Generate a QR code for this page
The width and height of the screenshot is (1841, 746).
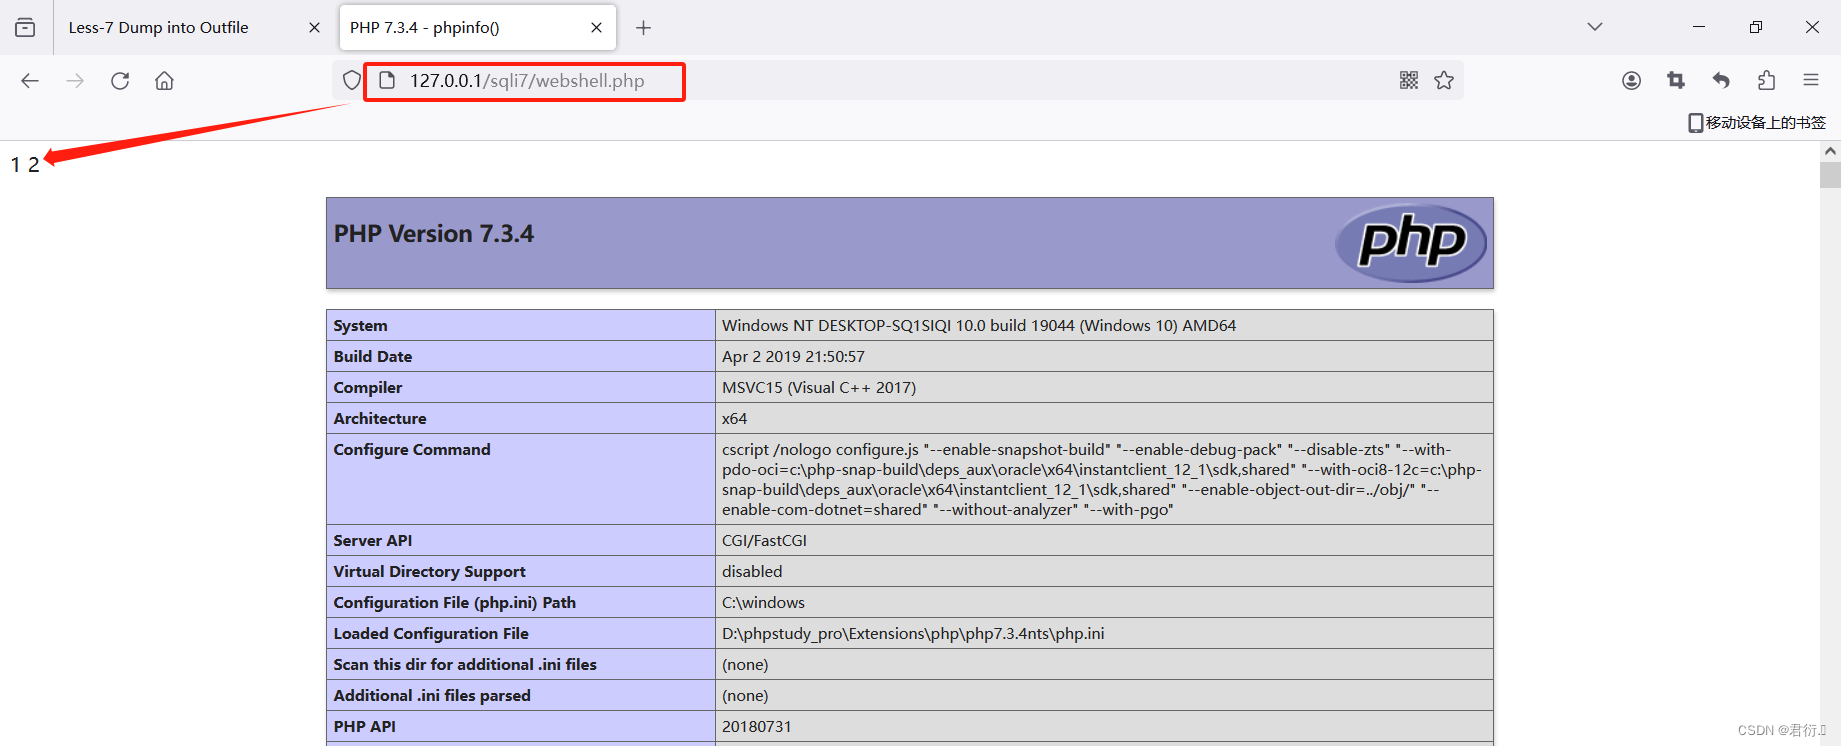[x=1409, y=80]
